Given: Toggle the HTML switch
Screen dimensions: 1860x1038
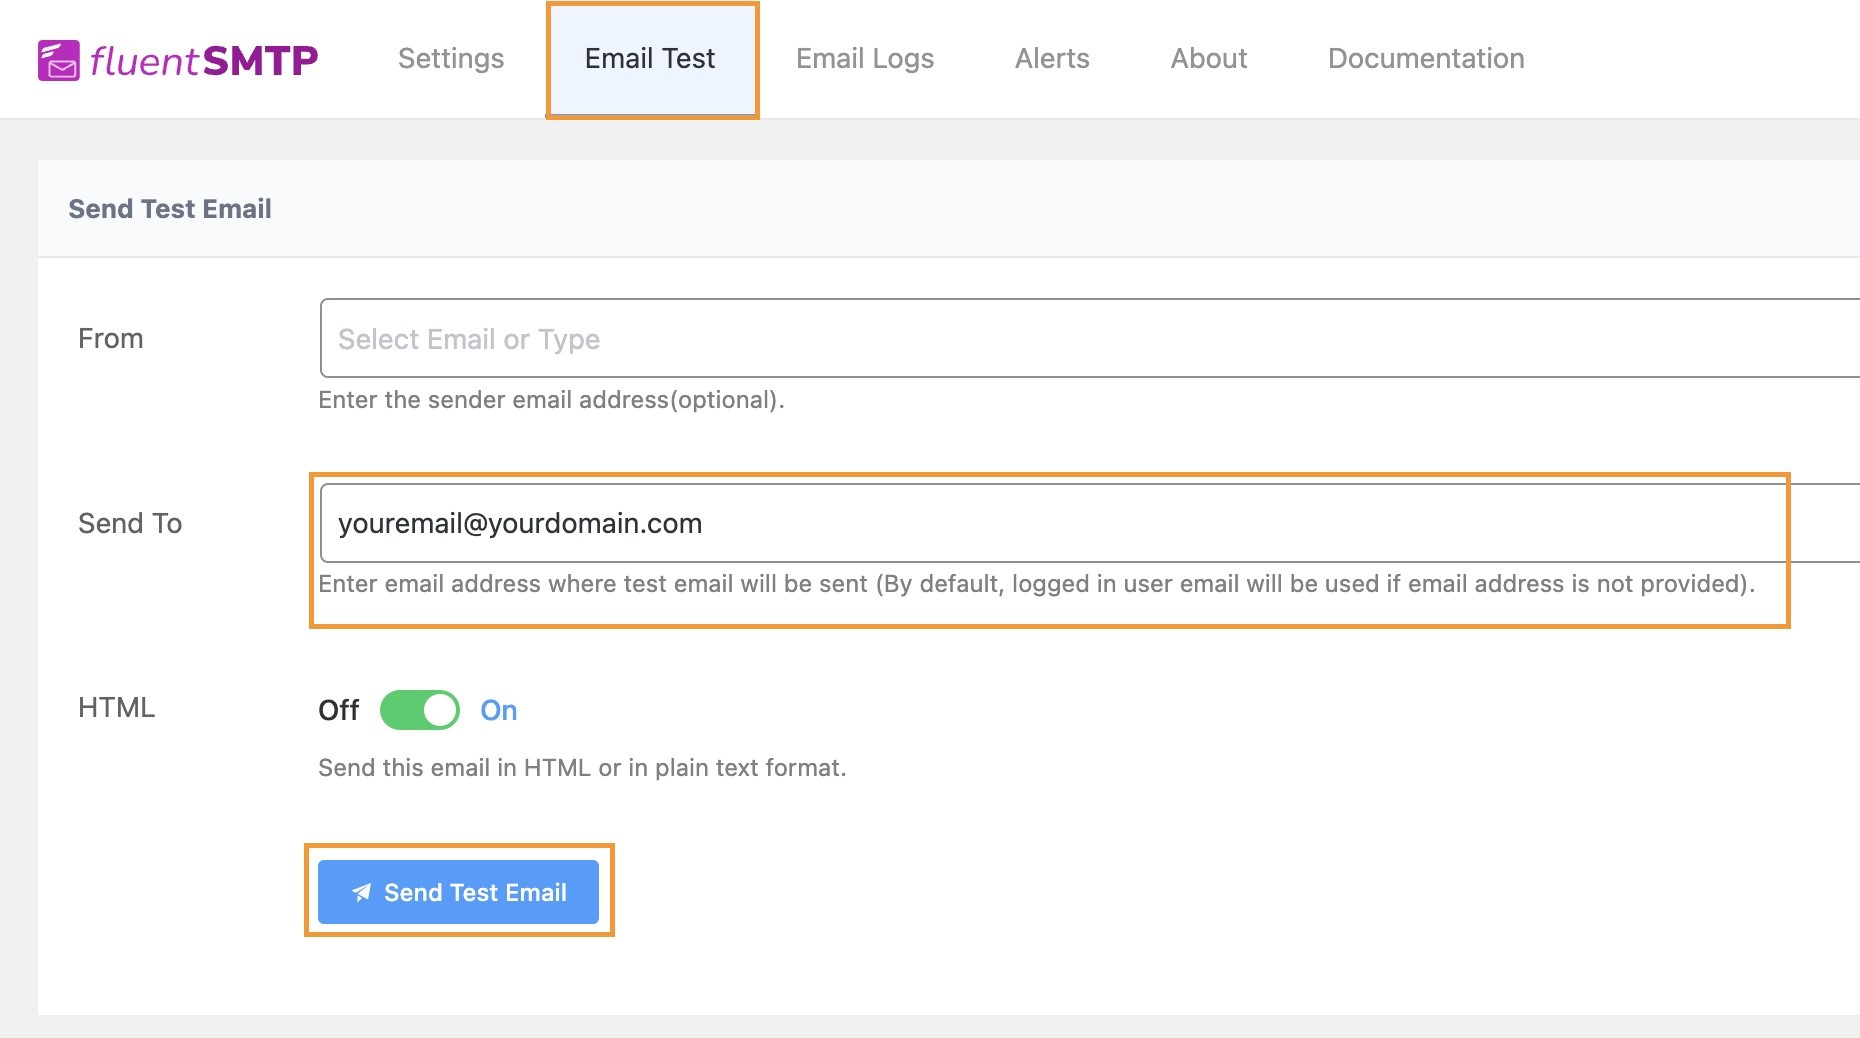Looking at the screenshot, I should pyautogui.click(x=420, y=710).
